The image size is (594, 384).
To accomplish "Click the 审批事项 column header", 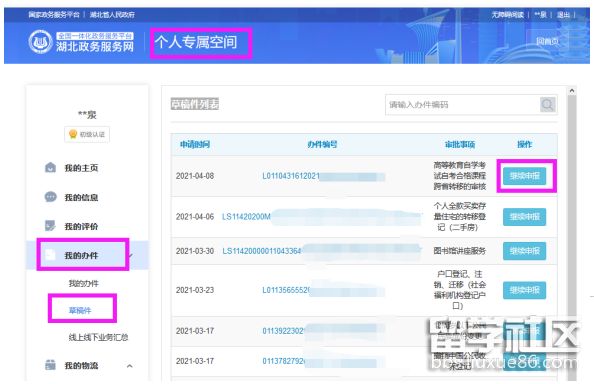I will (460, 144).
